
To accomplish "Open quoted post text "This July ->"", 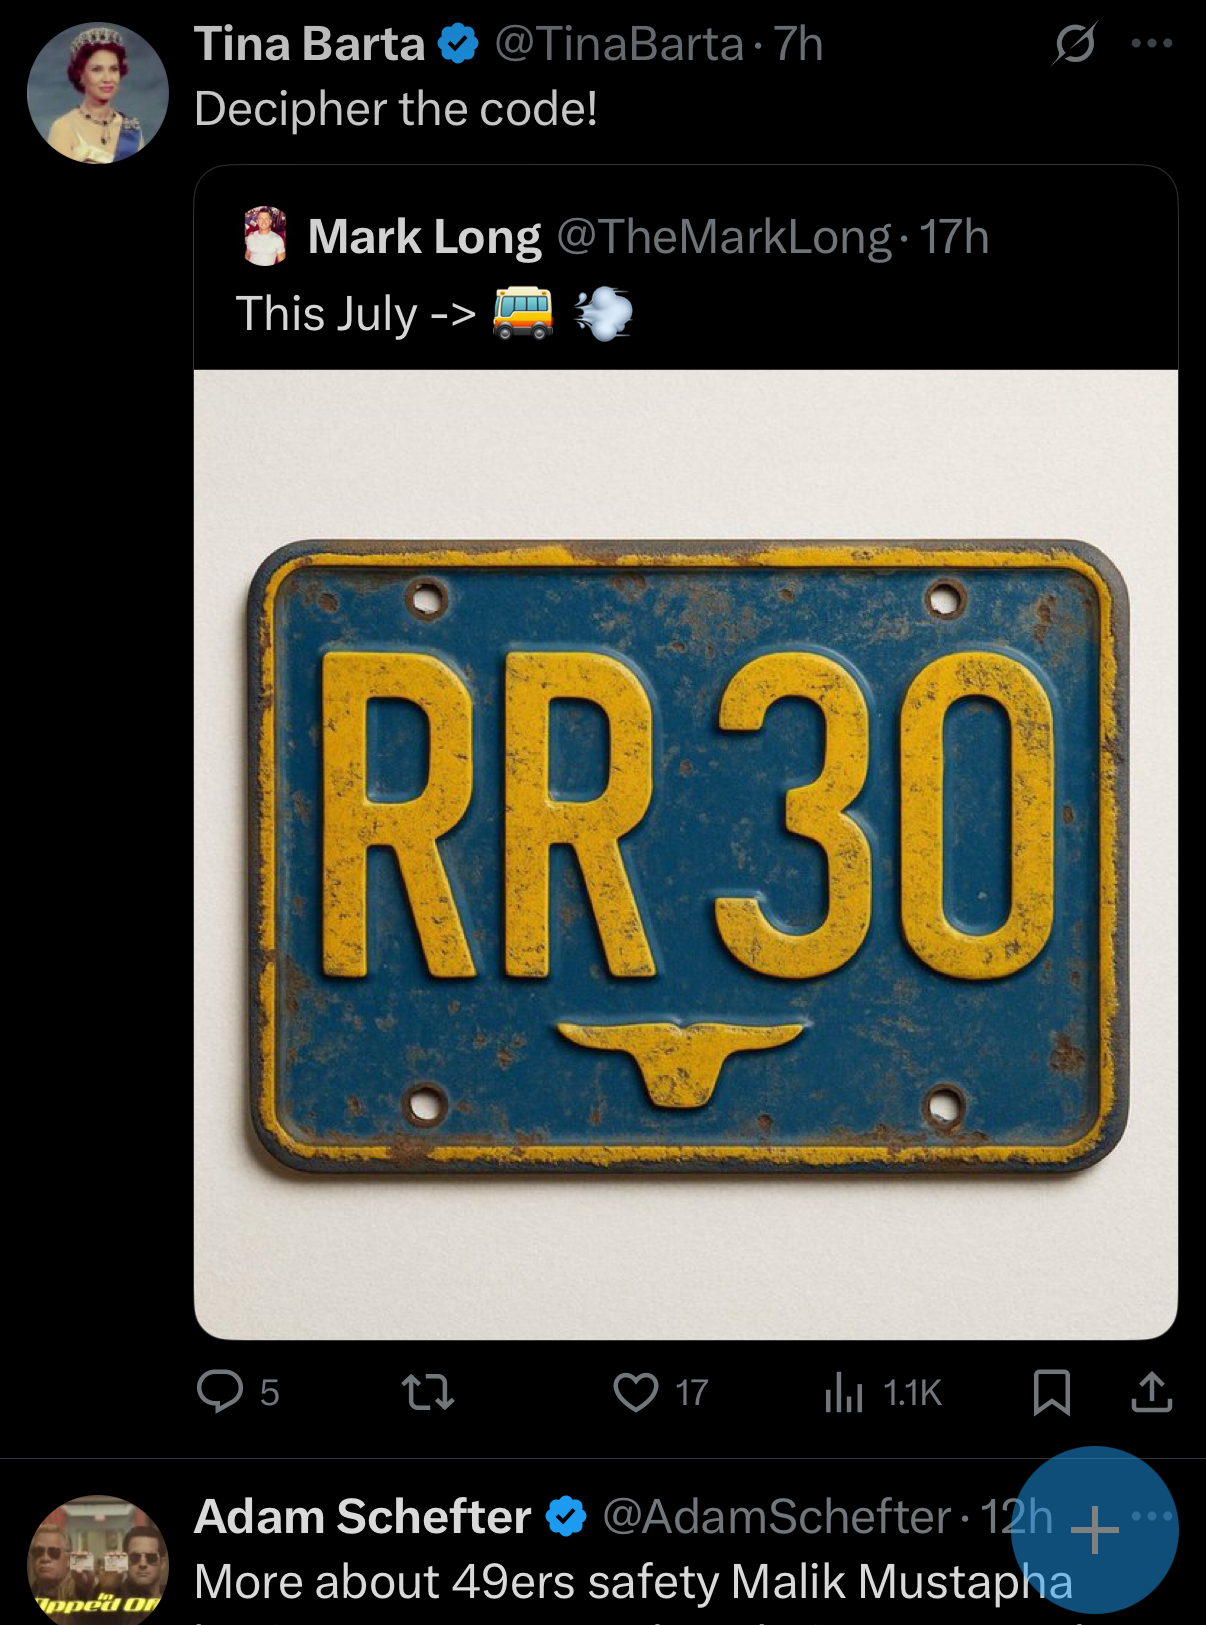I will 356,314.
